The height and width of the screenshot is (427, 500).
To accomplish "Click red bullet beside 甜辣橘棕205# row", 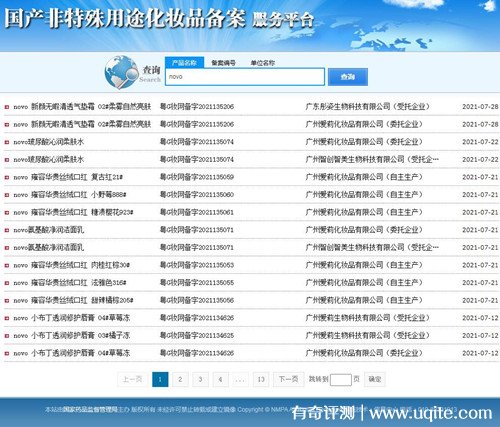I will pyautogui.click(x=7, y=301).
